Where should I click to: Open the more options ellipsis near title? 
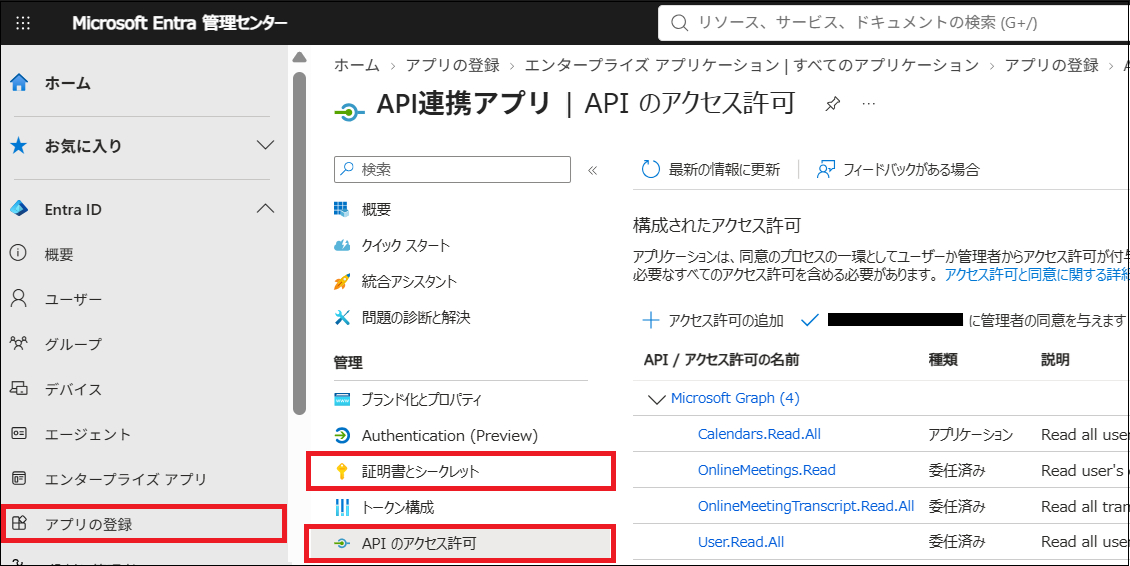coord(868,105)
